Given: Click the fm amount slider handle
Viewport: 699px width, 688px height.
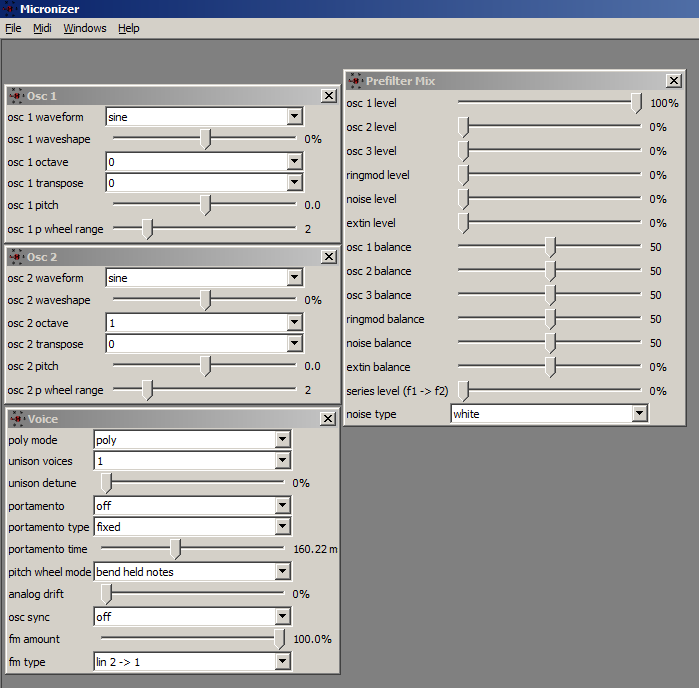Looking at the screenshot, I should pyautogui.click(x=279, y=639).
